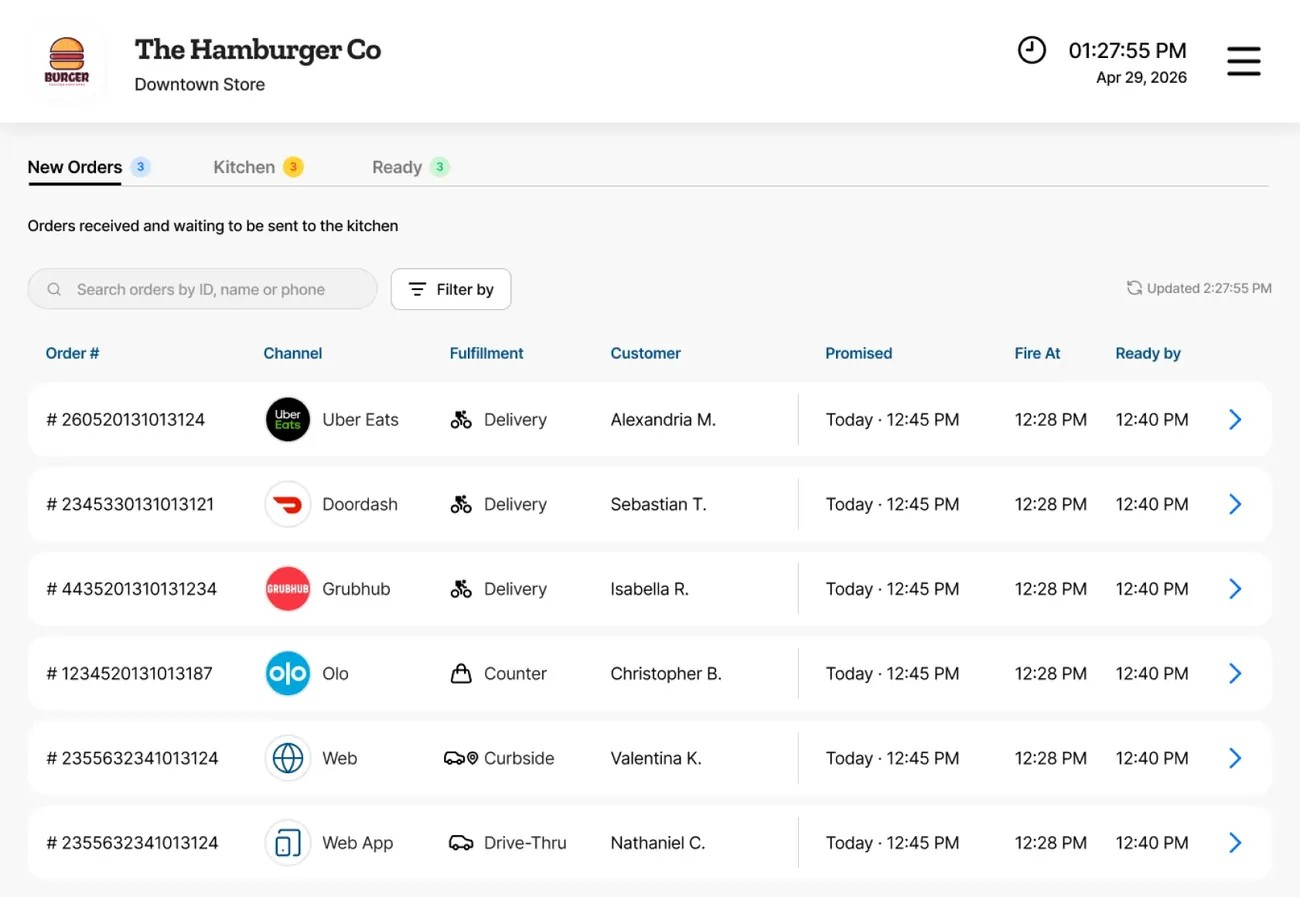The width and height of the screenshot is (1300, 897).
Task: Sort by Ready by column header
Action: pos(1148,353)
